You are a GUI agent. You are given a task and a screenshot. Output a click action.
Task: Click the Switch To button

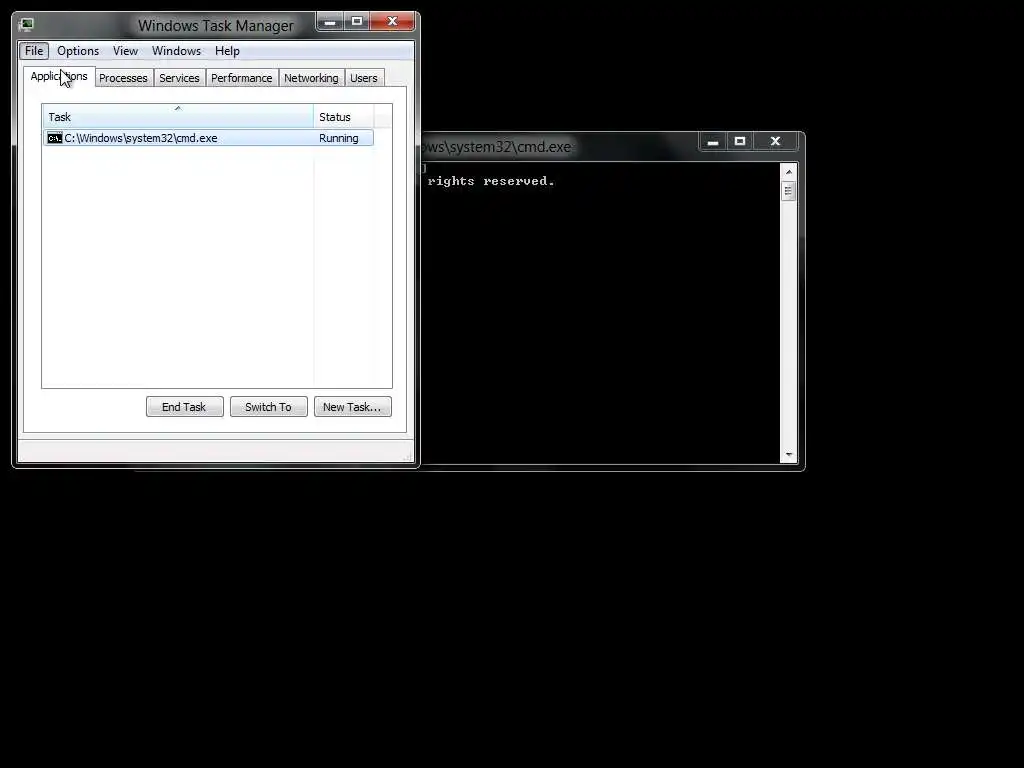tap(268, 407)
